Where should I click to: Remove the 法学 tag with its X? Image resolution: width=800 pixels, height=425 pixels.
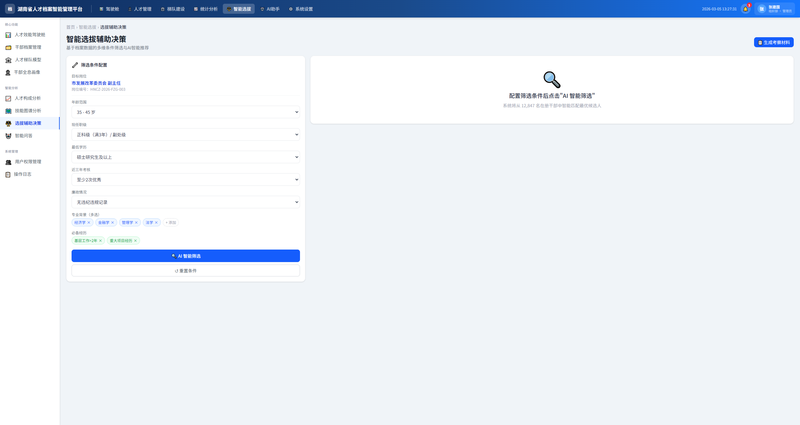(156, 222)
